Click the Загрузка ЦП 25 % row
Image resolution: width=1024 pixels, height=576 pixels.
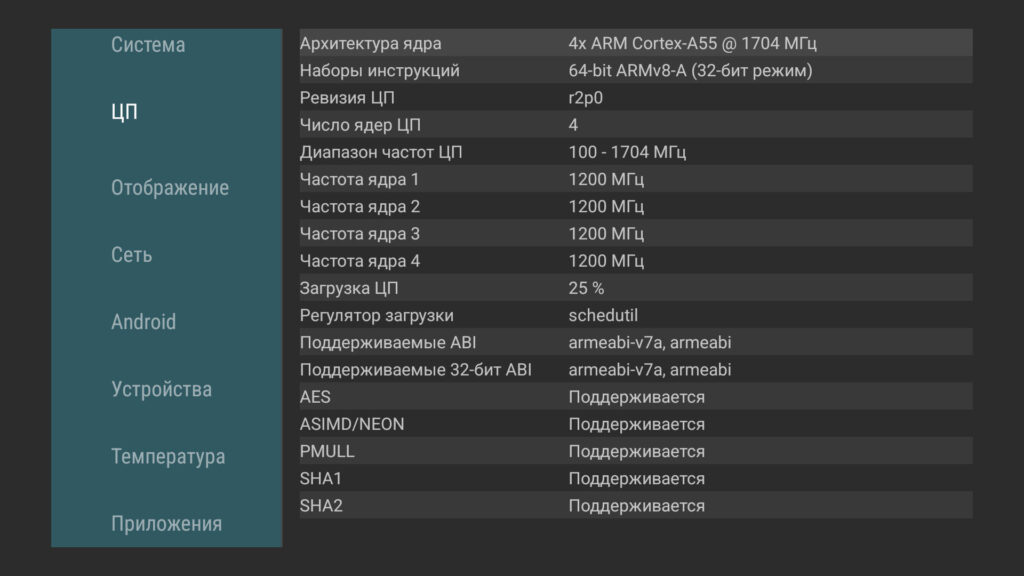pyautogui.click(x=635, y=288)
